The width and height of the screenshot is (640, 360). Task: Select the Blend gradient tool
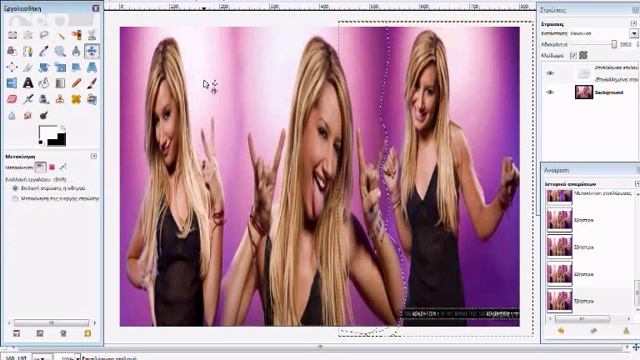tap(60, 83)
